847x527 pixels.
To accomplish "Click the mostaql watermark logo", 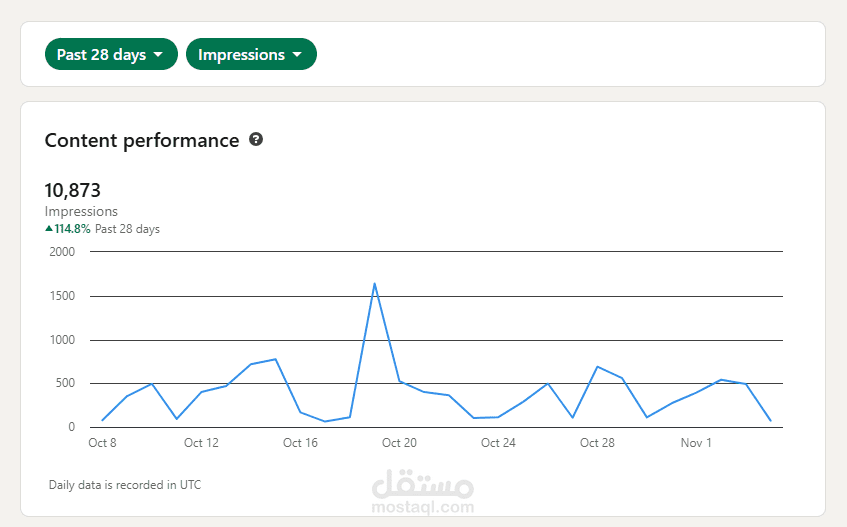I will click(422, 489).
